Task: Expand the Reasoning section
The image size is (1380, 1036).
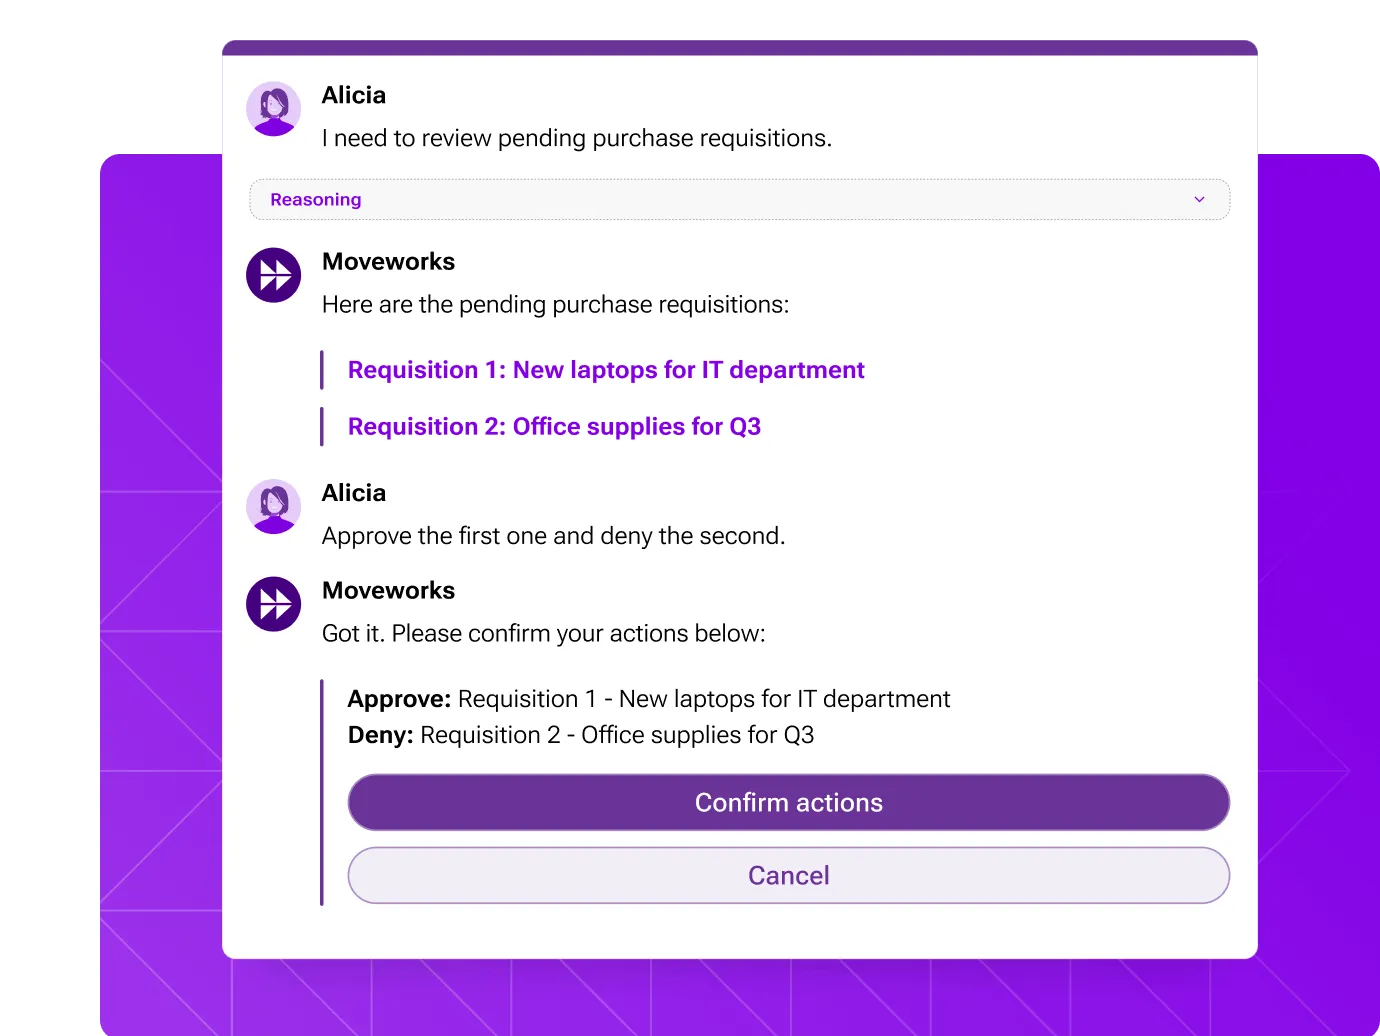Action: point(739,200)
